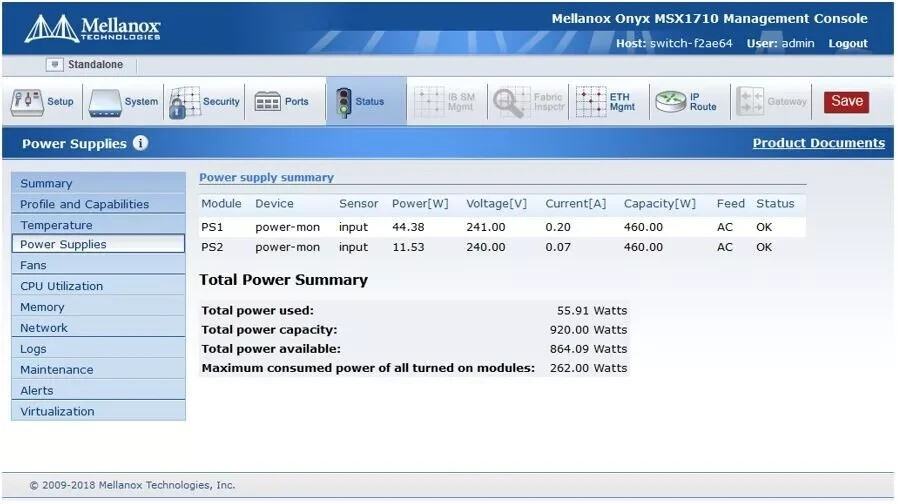Image resolution: width=898 pixels, height=504 pixels.
Task: Open the Setup section icon
Action: click(x=27, y=102)
